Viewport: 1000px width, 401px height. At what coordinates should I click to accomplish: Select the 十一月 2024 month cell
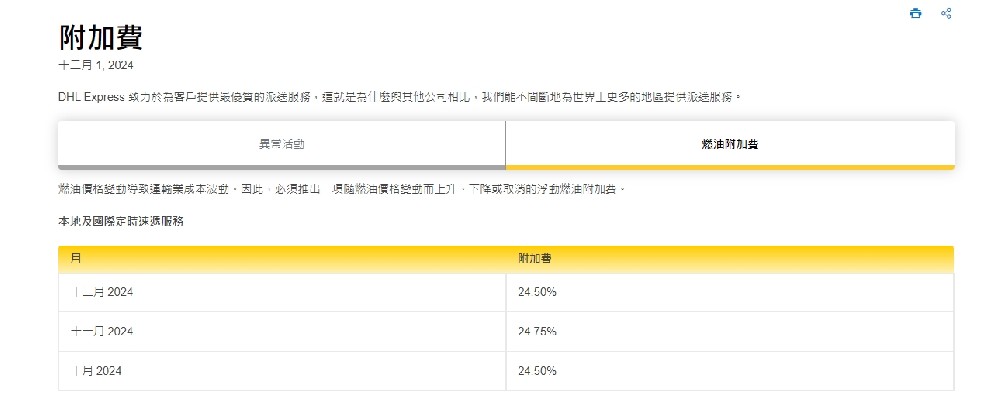104,331
